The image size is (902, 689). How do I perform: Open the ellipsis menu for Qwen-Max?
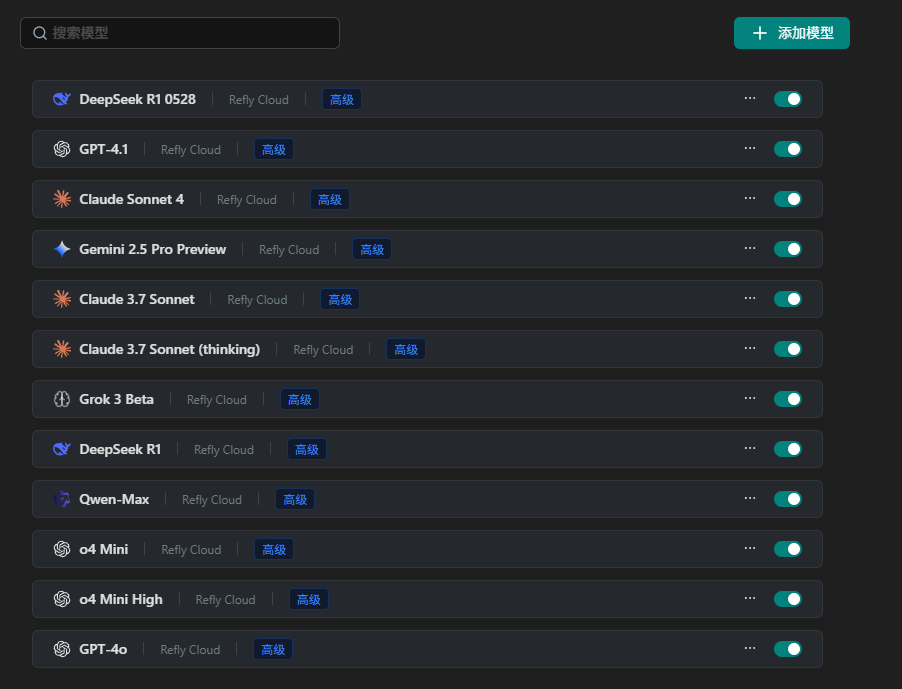[750, 499]
